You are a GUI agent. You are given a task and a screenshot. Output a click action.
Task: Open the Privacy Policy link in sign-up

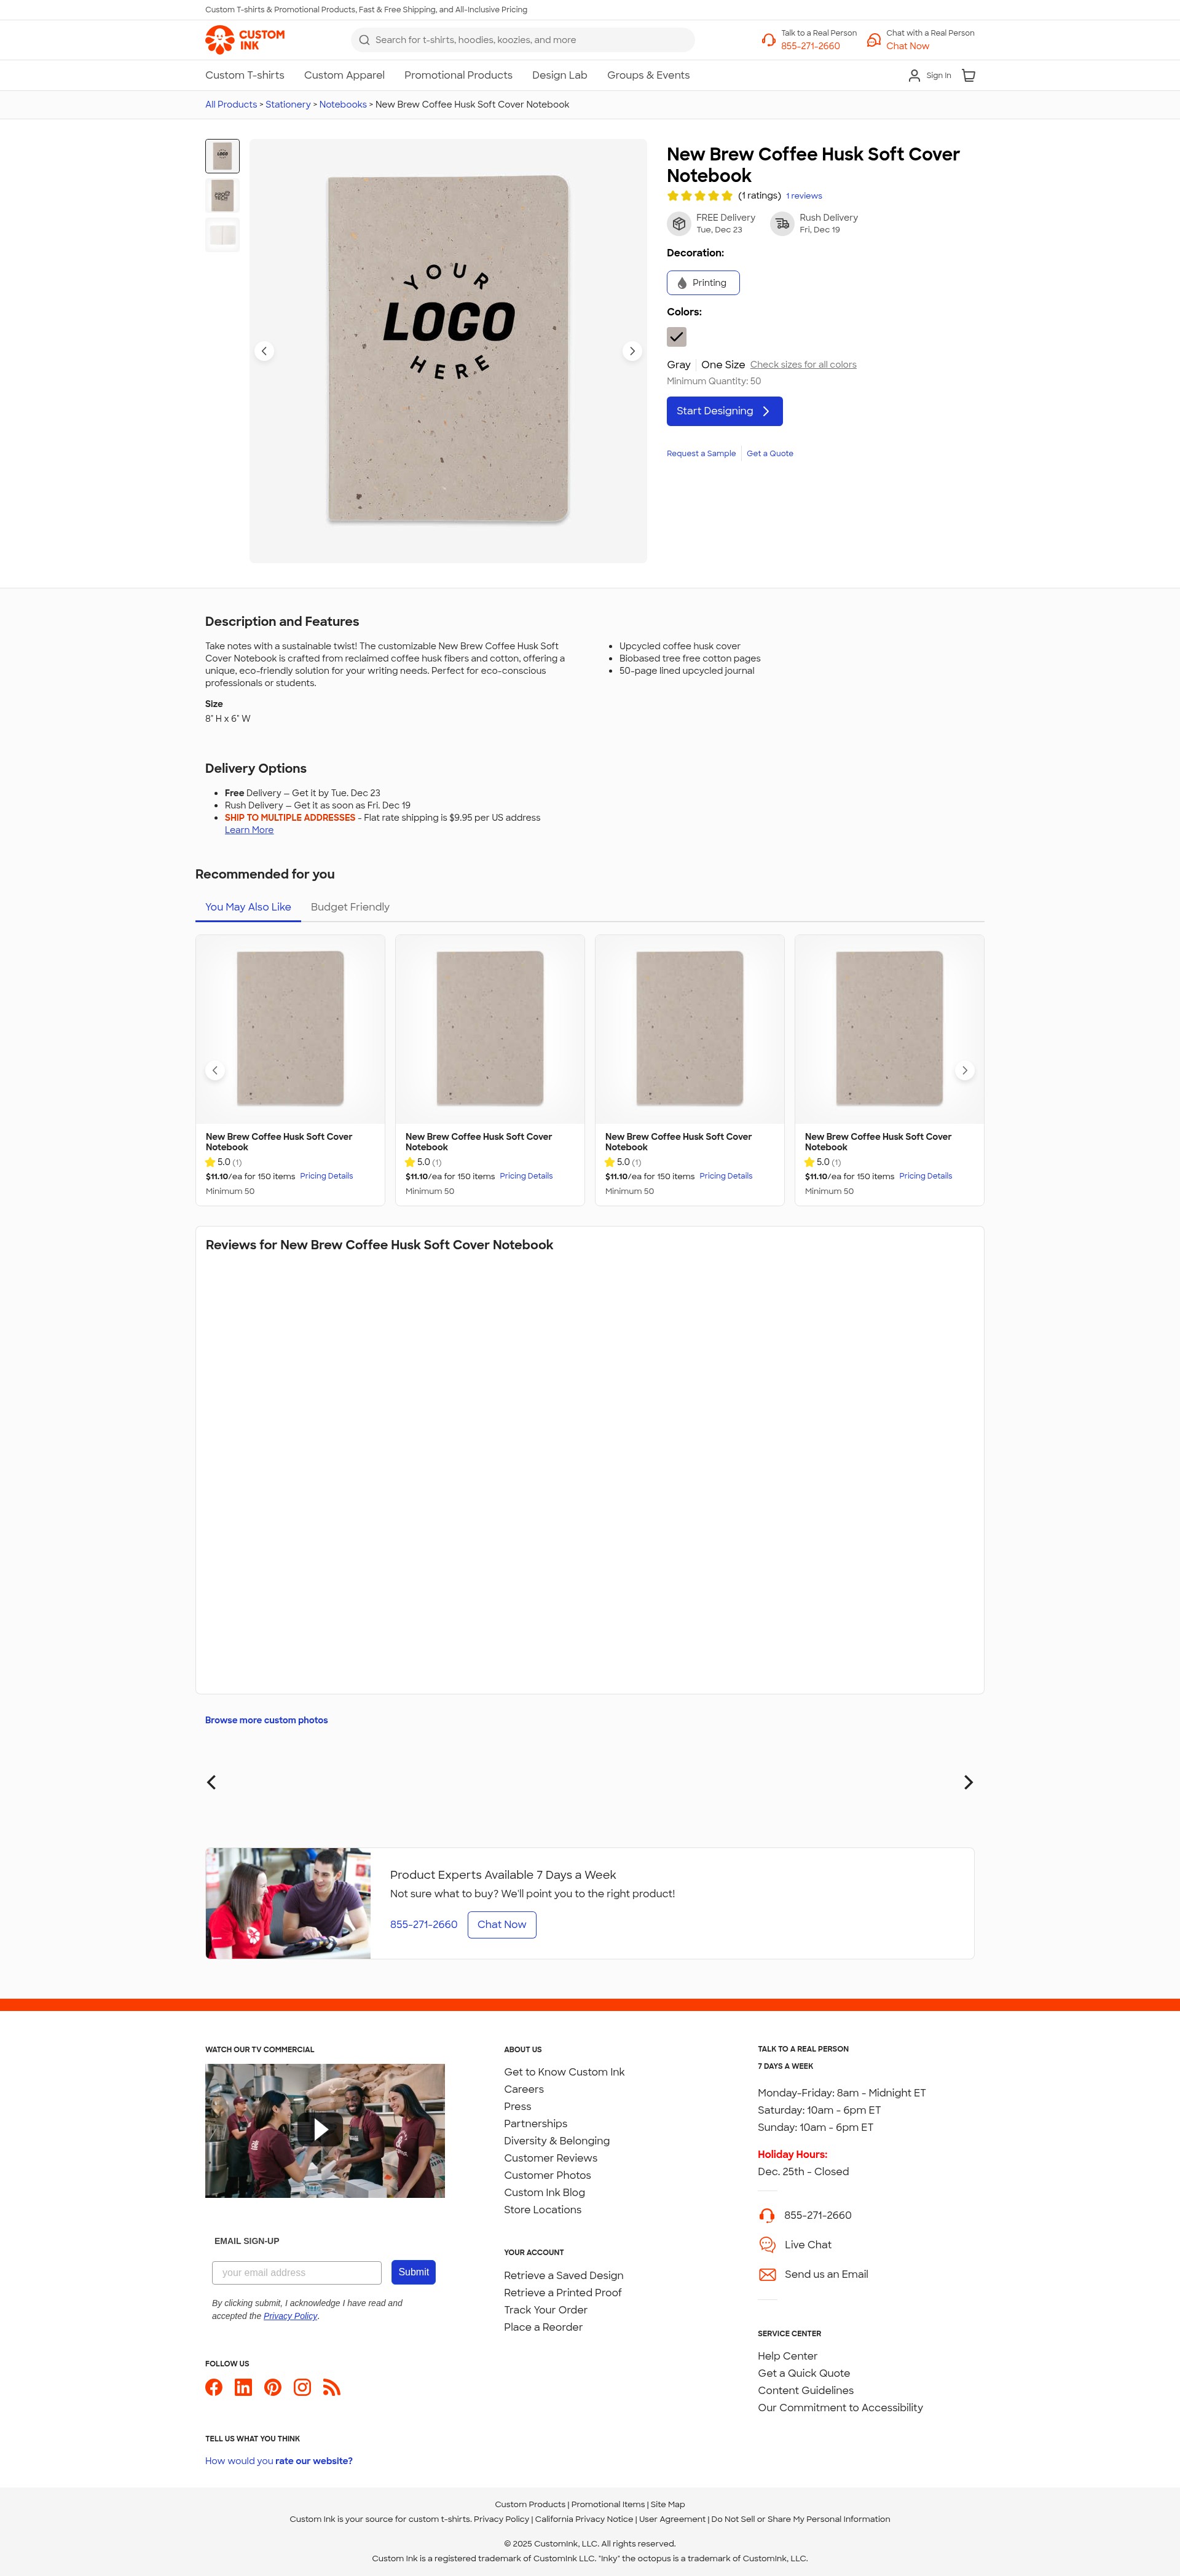click(290, 2316)
